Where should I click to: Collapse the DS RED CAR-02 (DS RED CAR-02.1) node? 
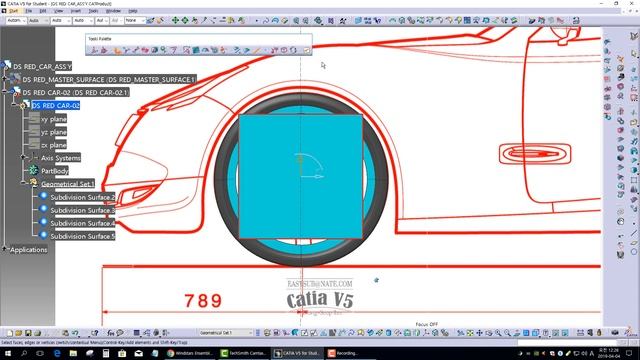coord(5,92)
